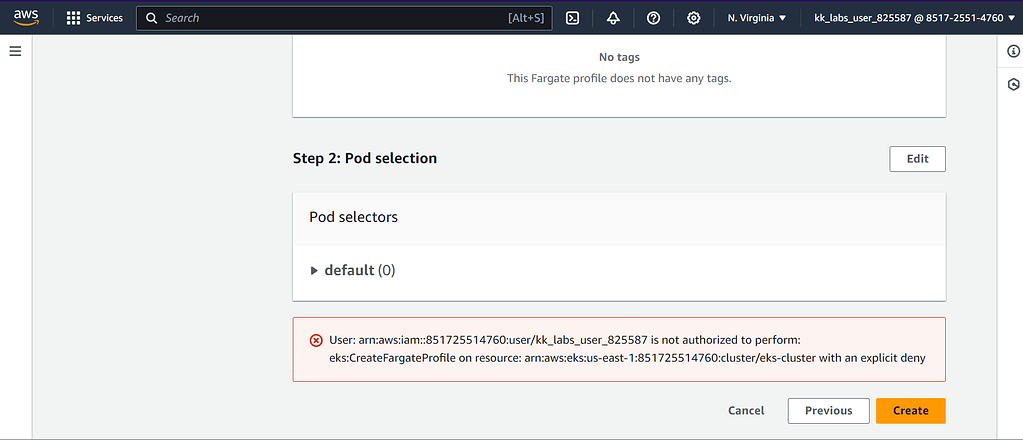Viewport: 1023px width, 440px height.
Task: Go back with the Previous button
Action: [828, 410]
